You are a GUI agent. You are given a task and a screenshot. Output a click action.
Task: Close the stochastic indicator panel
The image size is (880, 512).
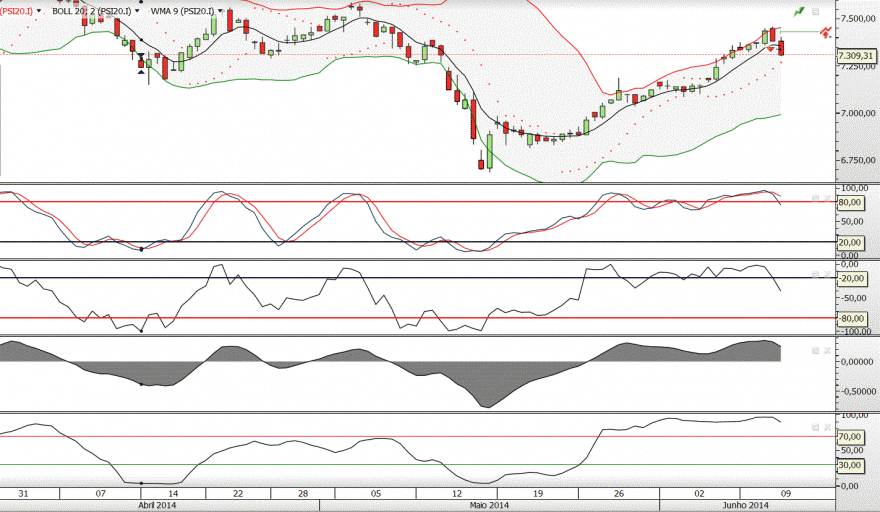point(827,198)
